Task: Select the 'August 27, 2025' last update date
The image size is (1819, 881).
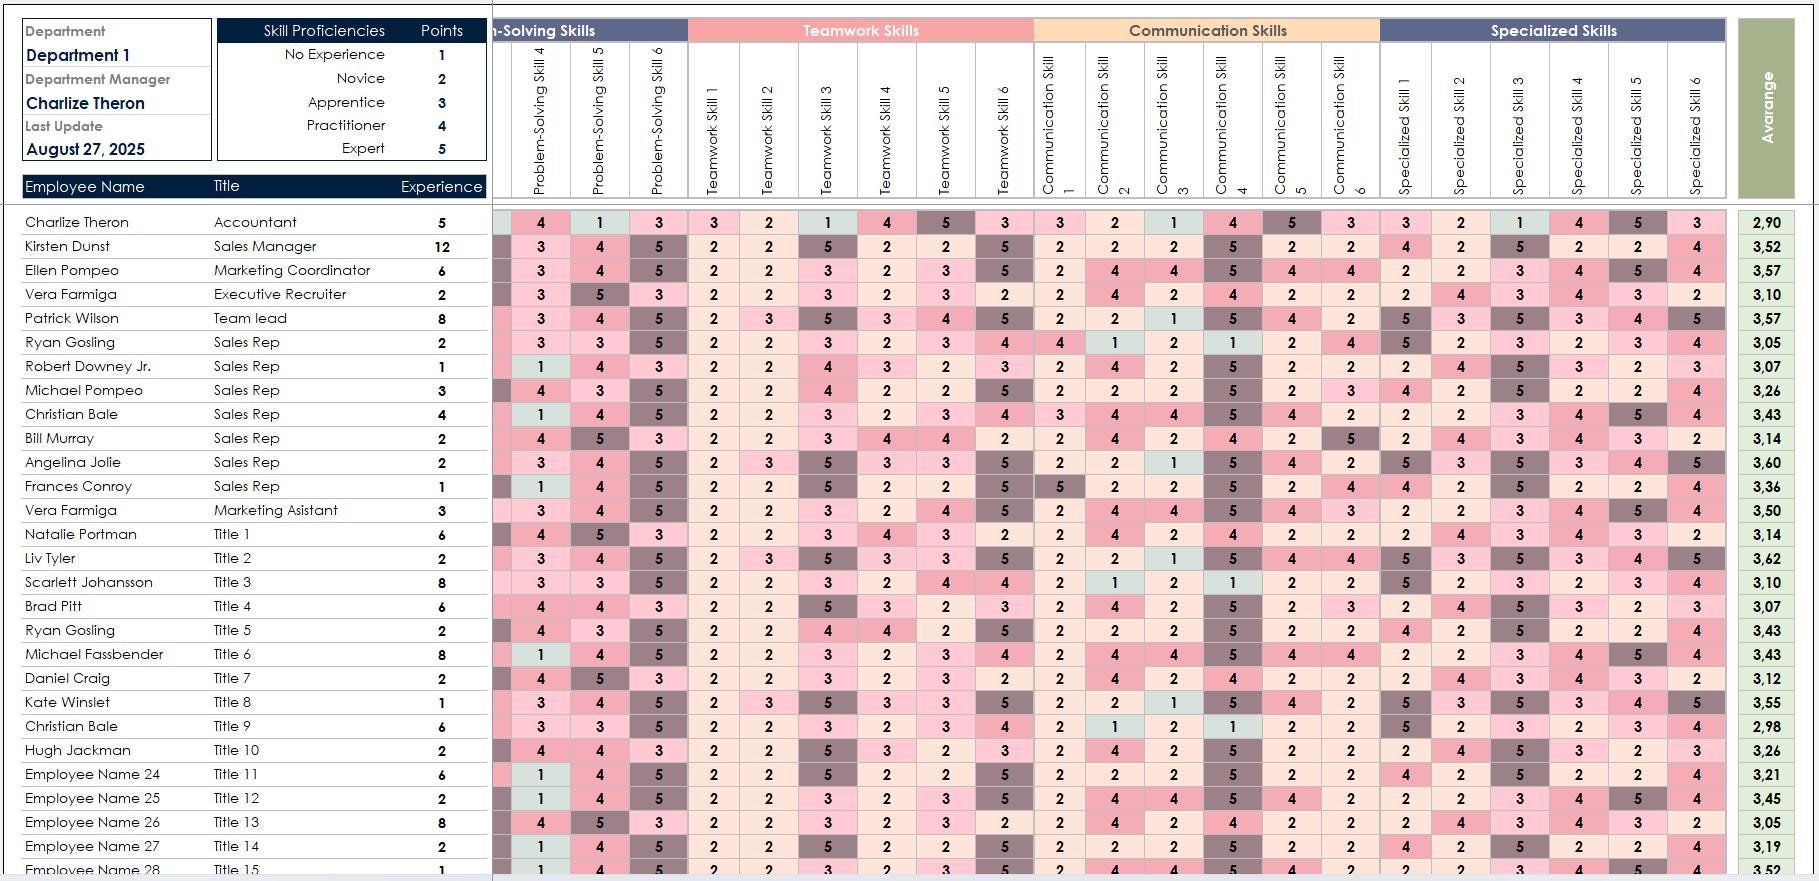Action: tap(85, 149)
